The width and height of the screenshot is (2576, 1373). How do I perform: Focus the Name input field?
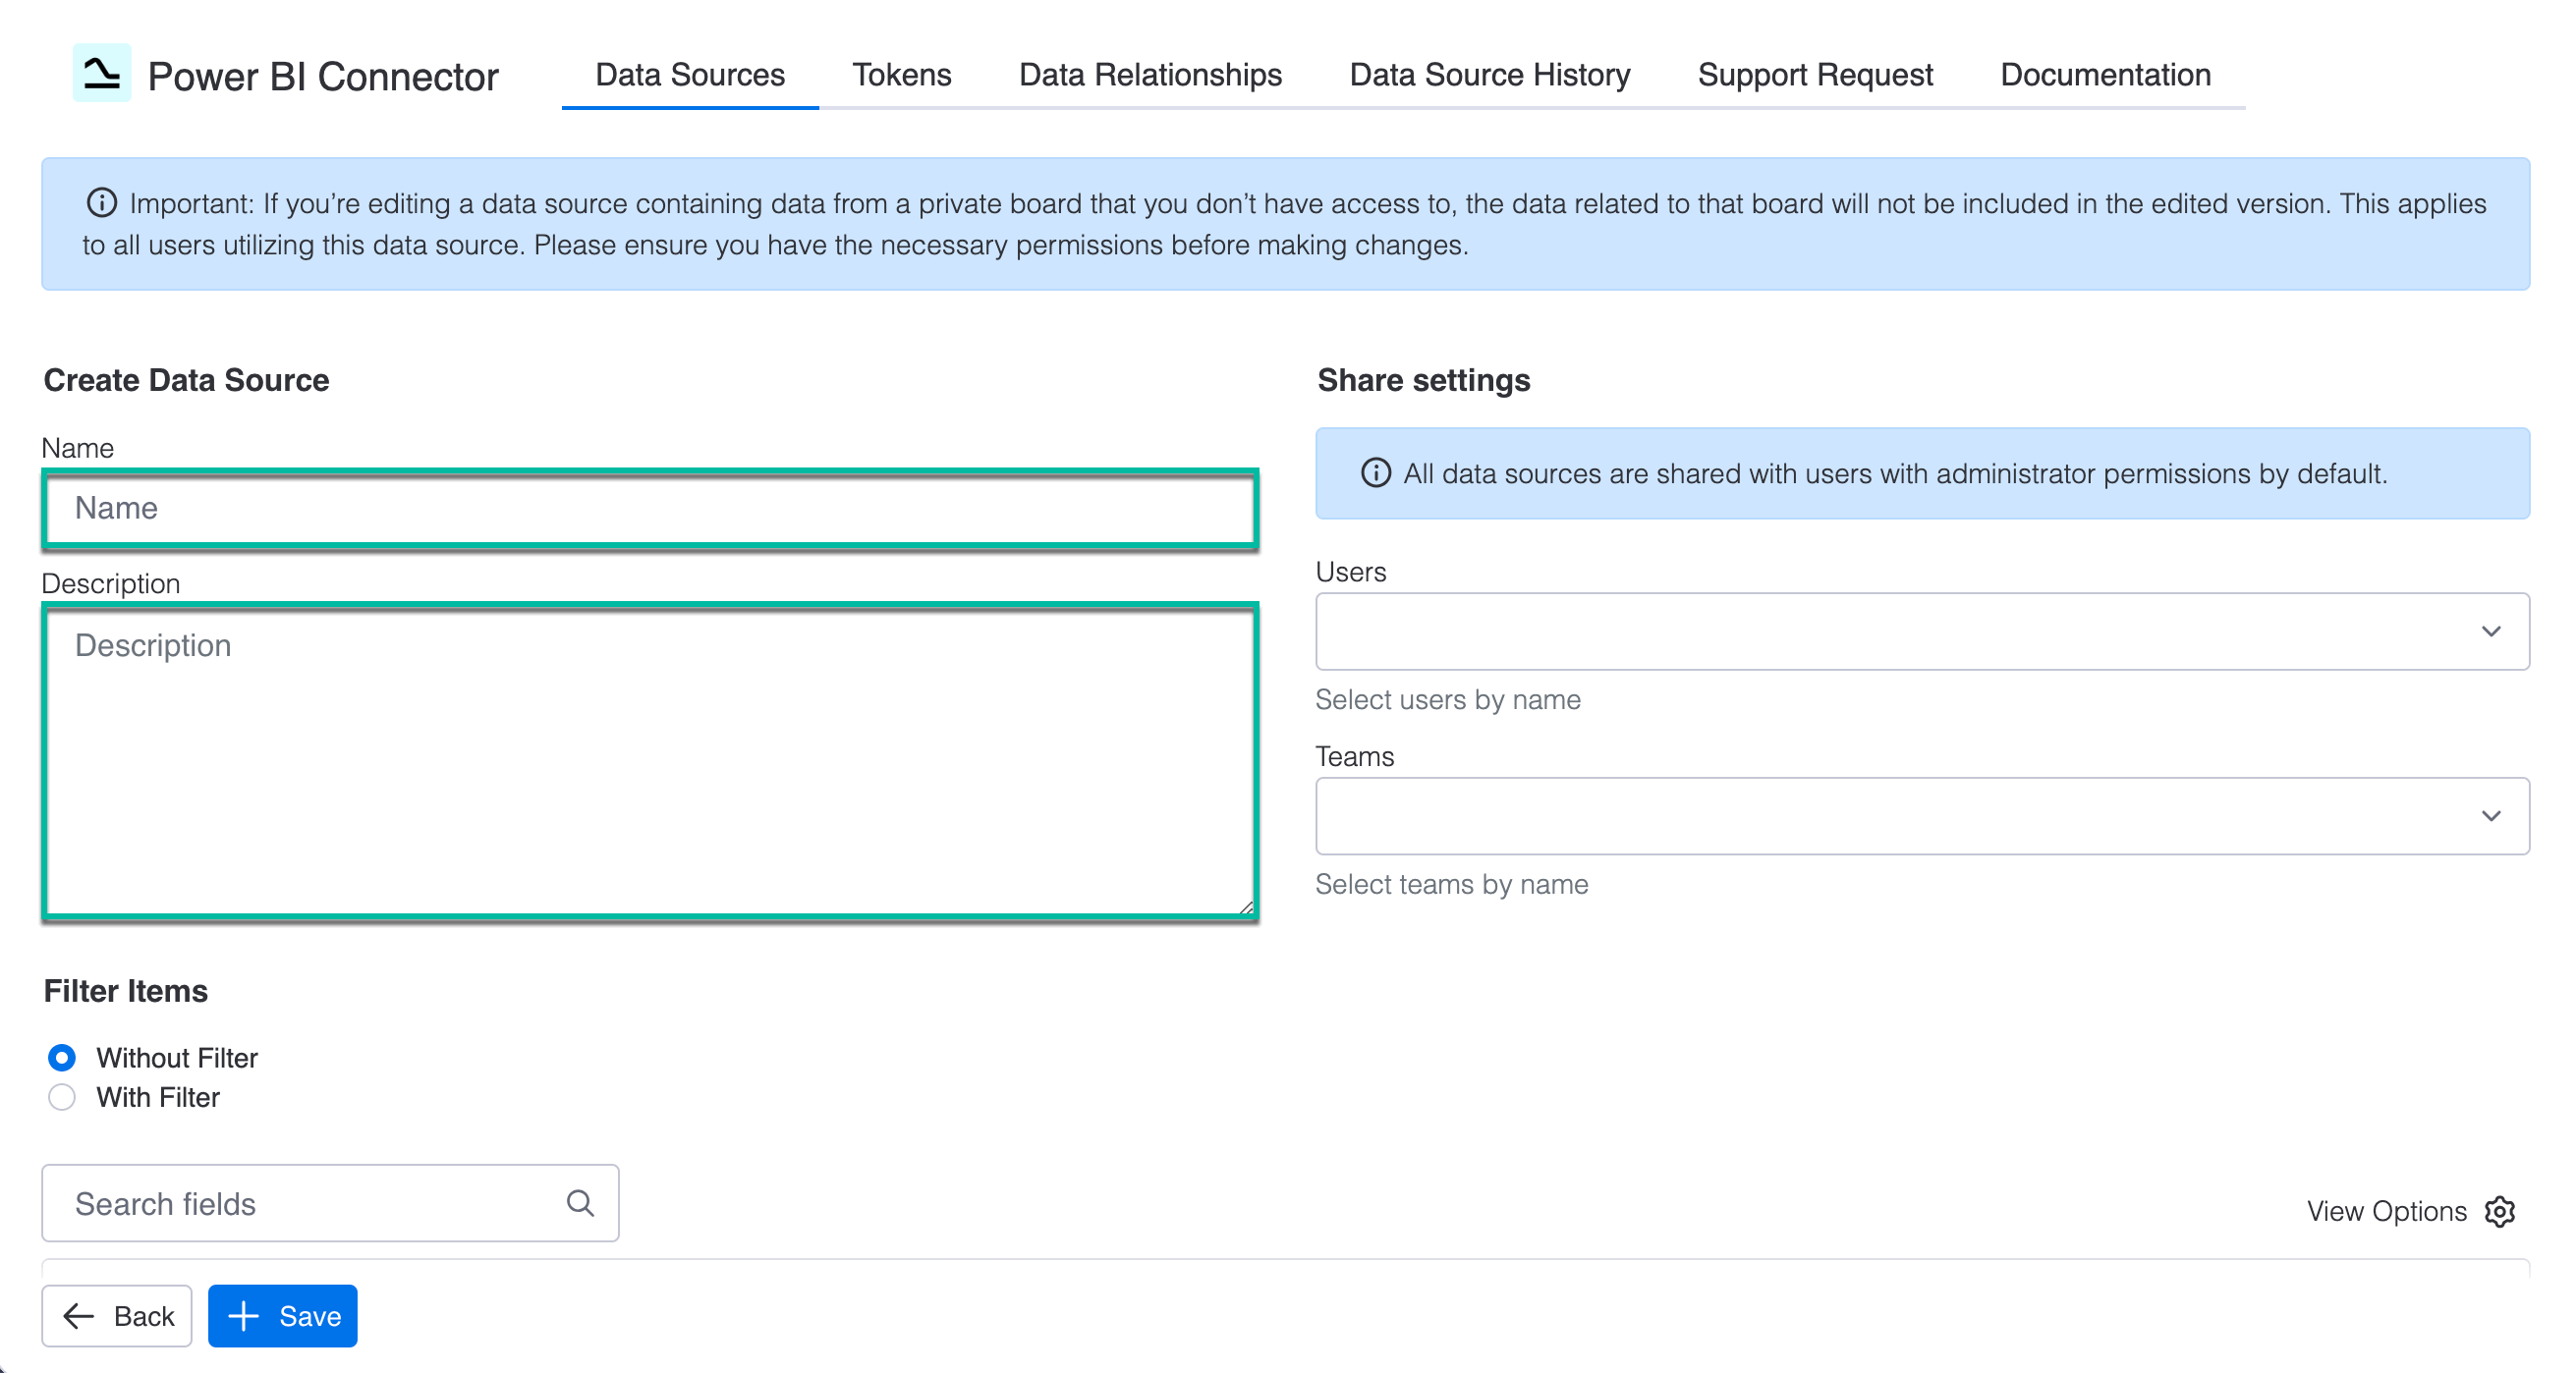(x=650, y=508)
